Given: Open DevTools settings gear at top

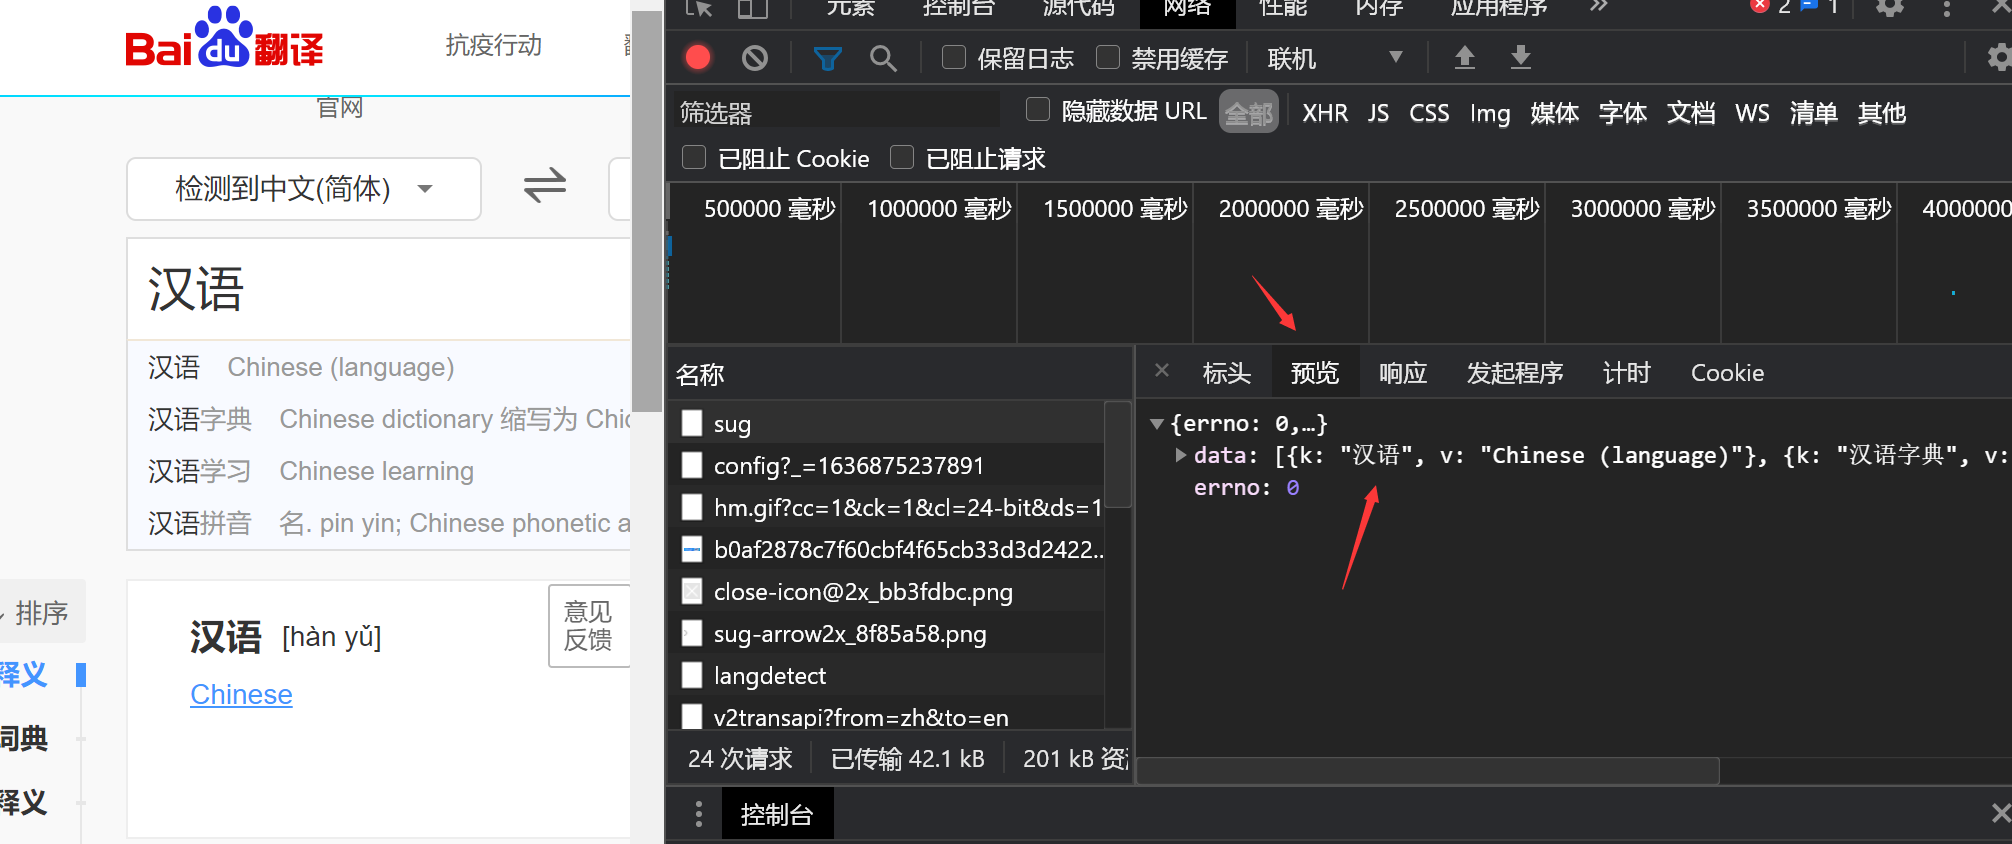Looking at the screenshot, I should coord(1889,8).
